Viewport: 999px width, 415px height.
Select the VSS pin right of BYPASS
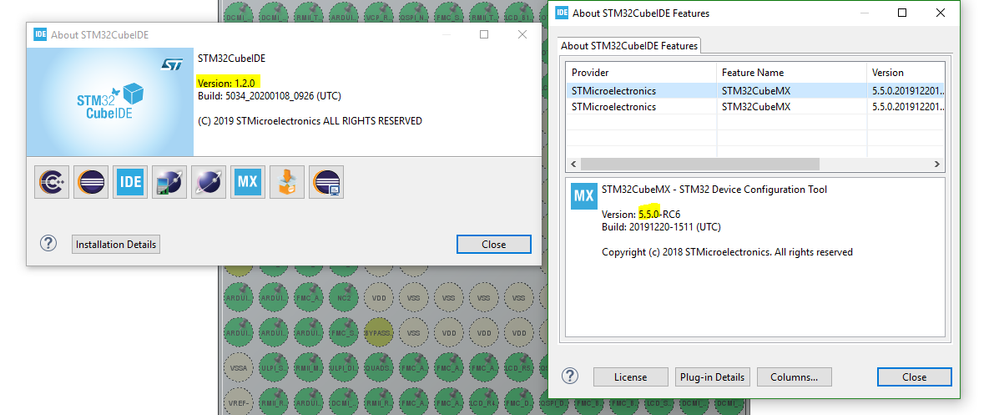pos(413,333)
